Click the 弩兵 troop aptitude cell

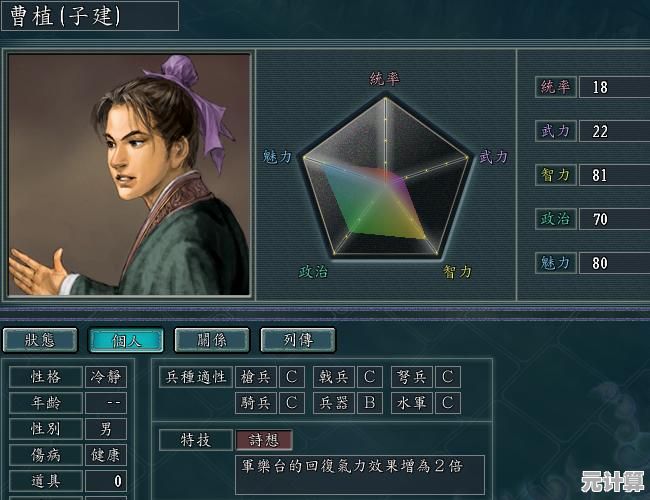click(412, 377)
